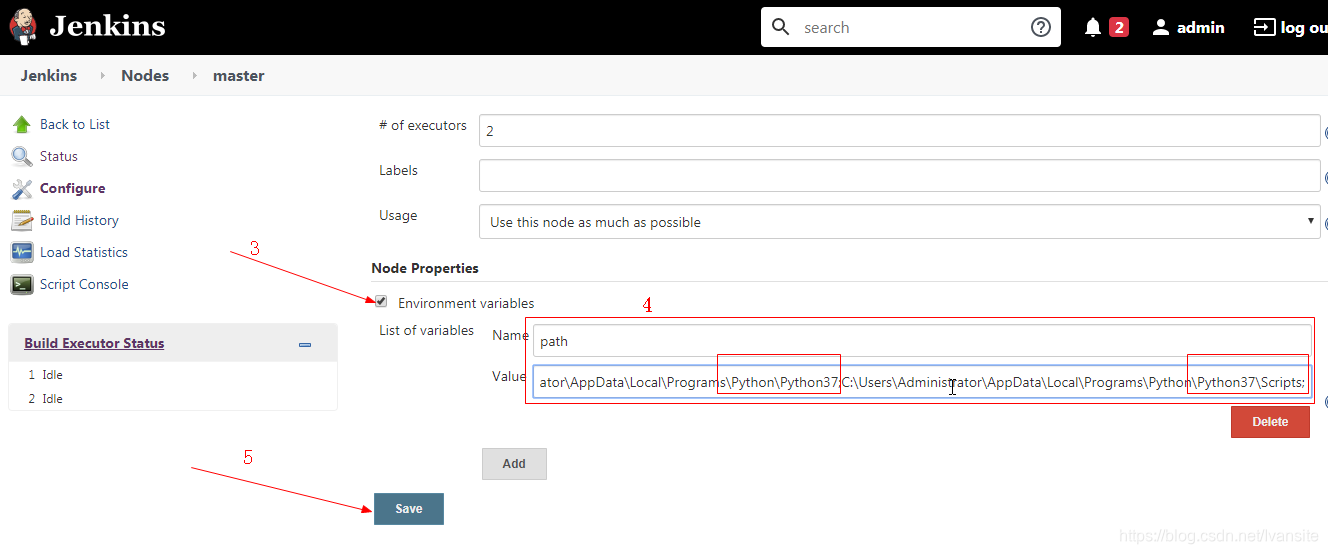This screenshot has height=554, width=1328.
Task: Click the Jenkins butler logo icon
Action: tap(24, 26)
